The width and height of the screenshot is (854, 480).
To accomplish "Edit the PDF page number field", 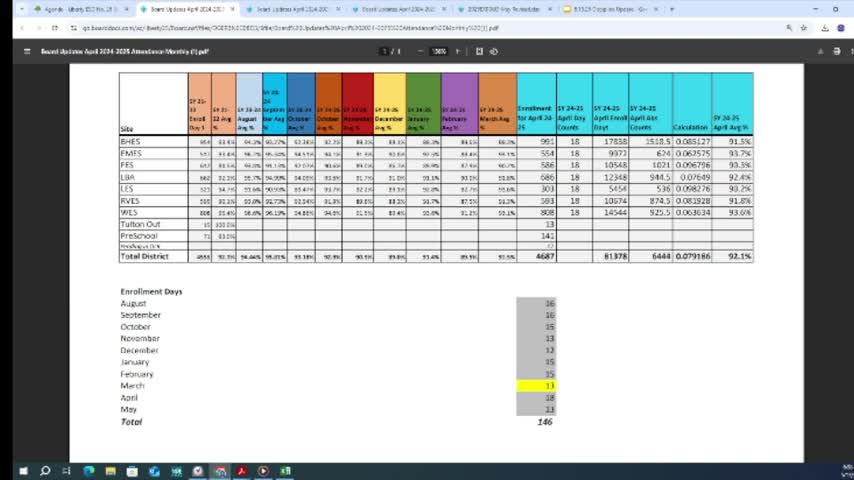I will [384, 51].
